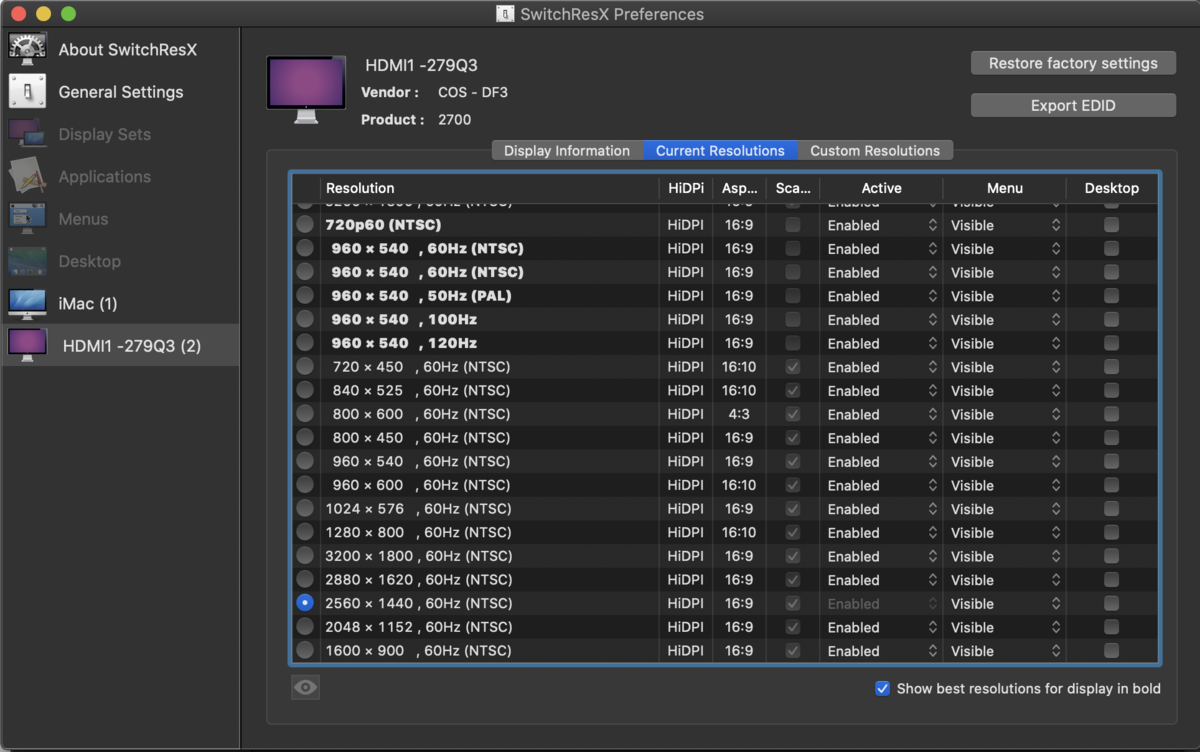This screenshot has width=1200, height=752.
Task: Switch to the Custom Resolutions tab
Action: click(875, 150)
